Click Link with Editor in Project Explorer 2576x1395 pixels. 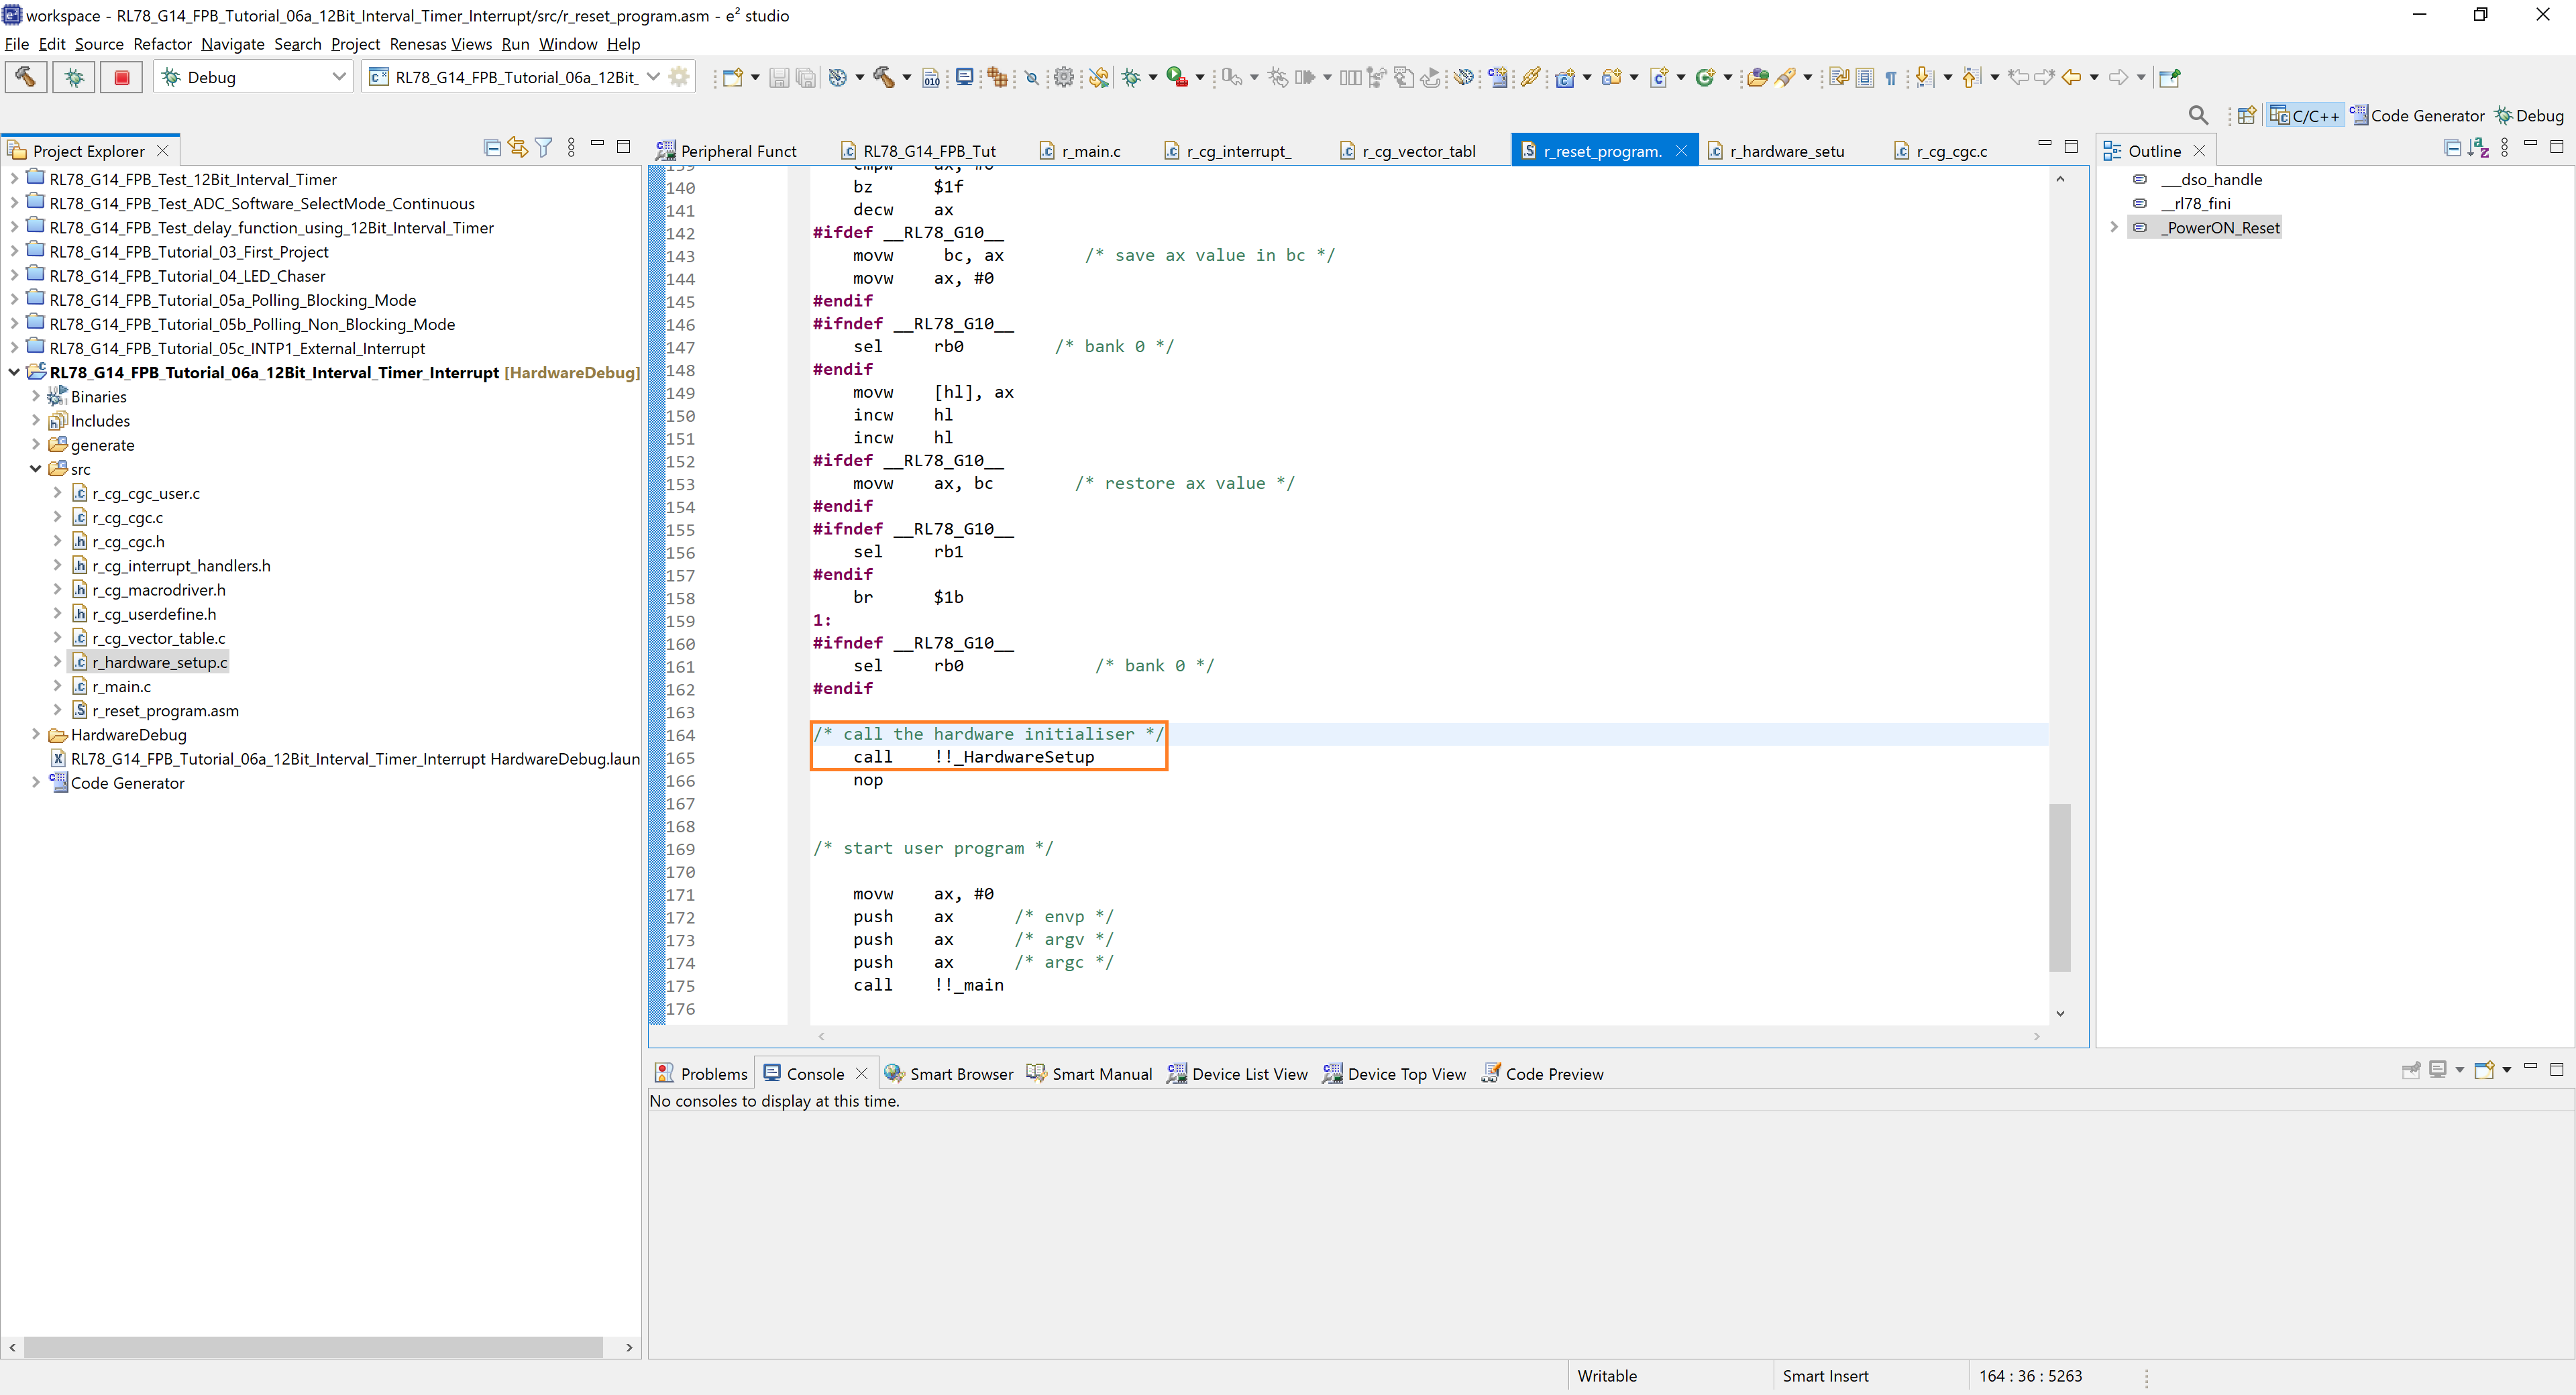517,148
